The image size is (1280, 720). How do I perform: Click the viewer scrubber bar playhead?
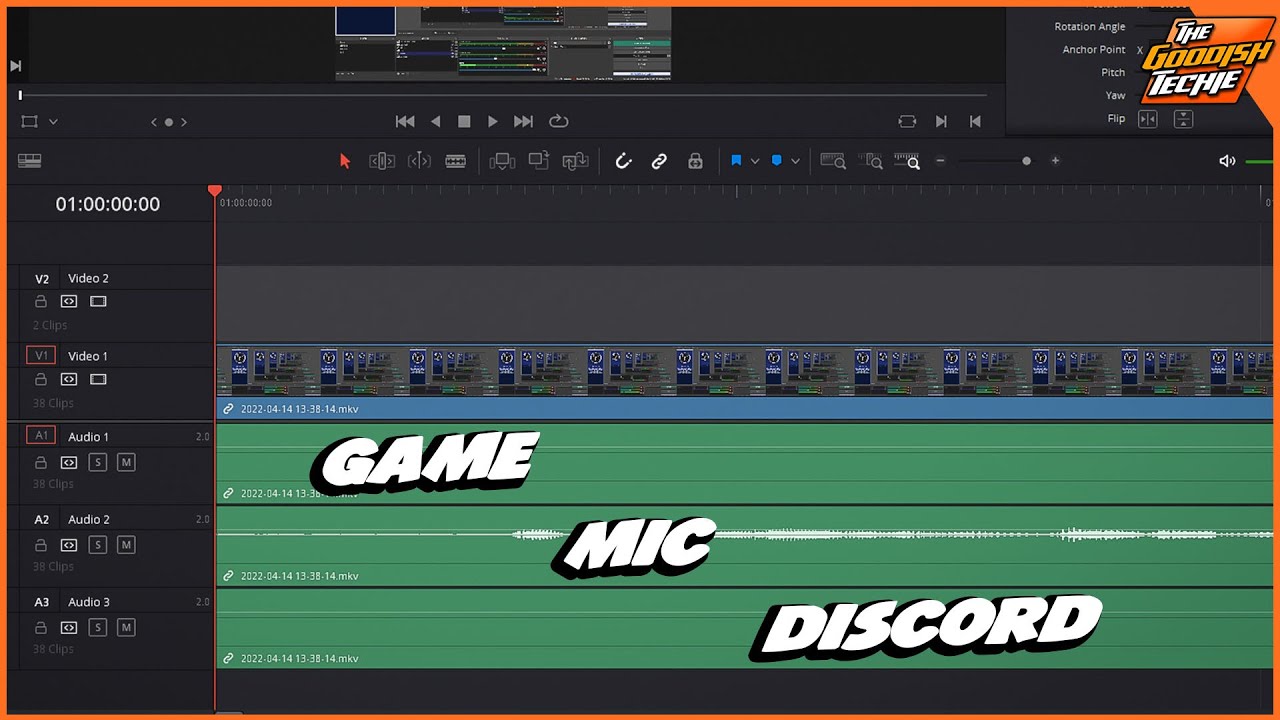point(20,95)
